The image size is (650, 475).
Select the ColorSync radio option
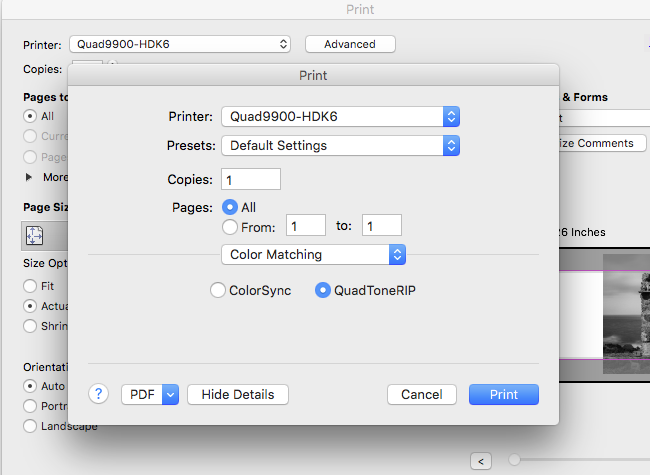[x=218, y=290]
